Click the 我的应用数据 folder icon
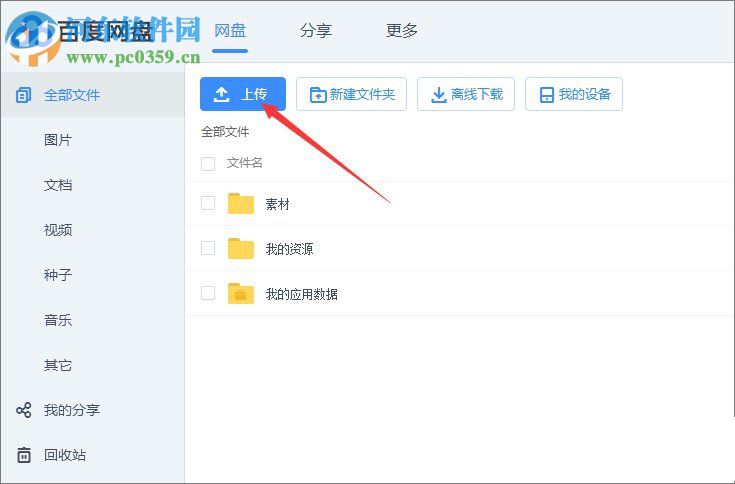This screenshot has height=484, width=735. pyautogui.click(x=240, y=293)
